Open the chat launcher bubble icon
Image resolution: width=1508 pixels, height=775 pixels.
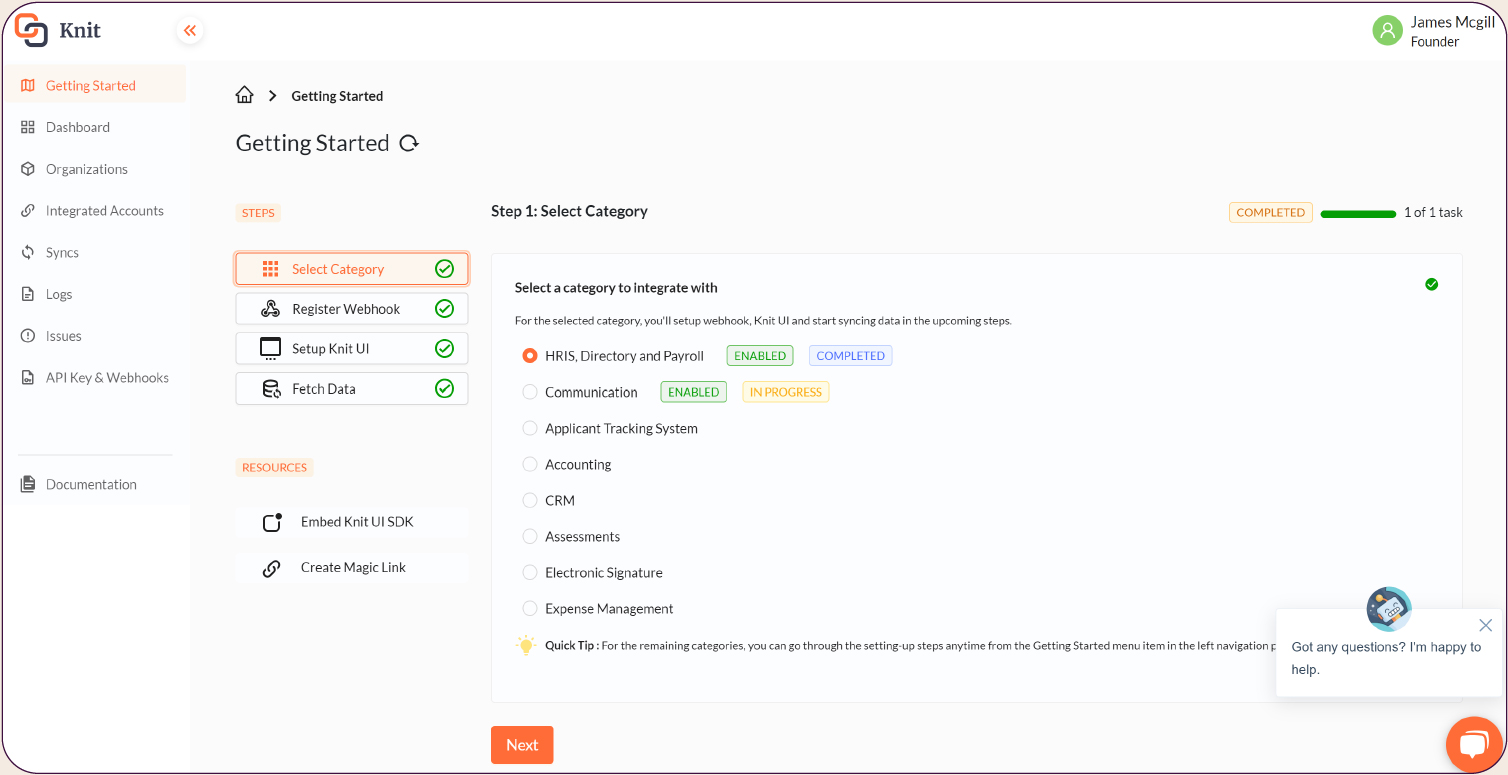click(1474, 745)
